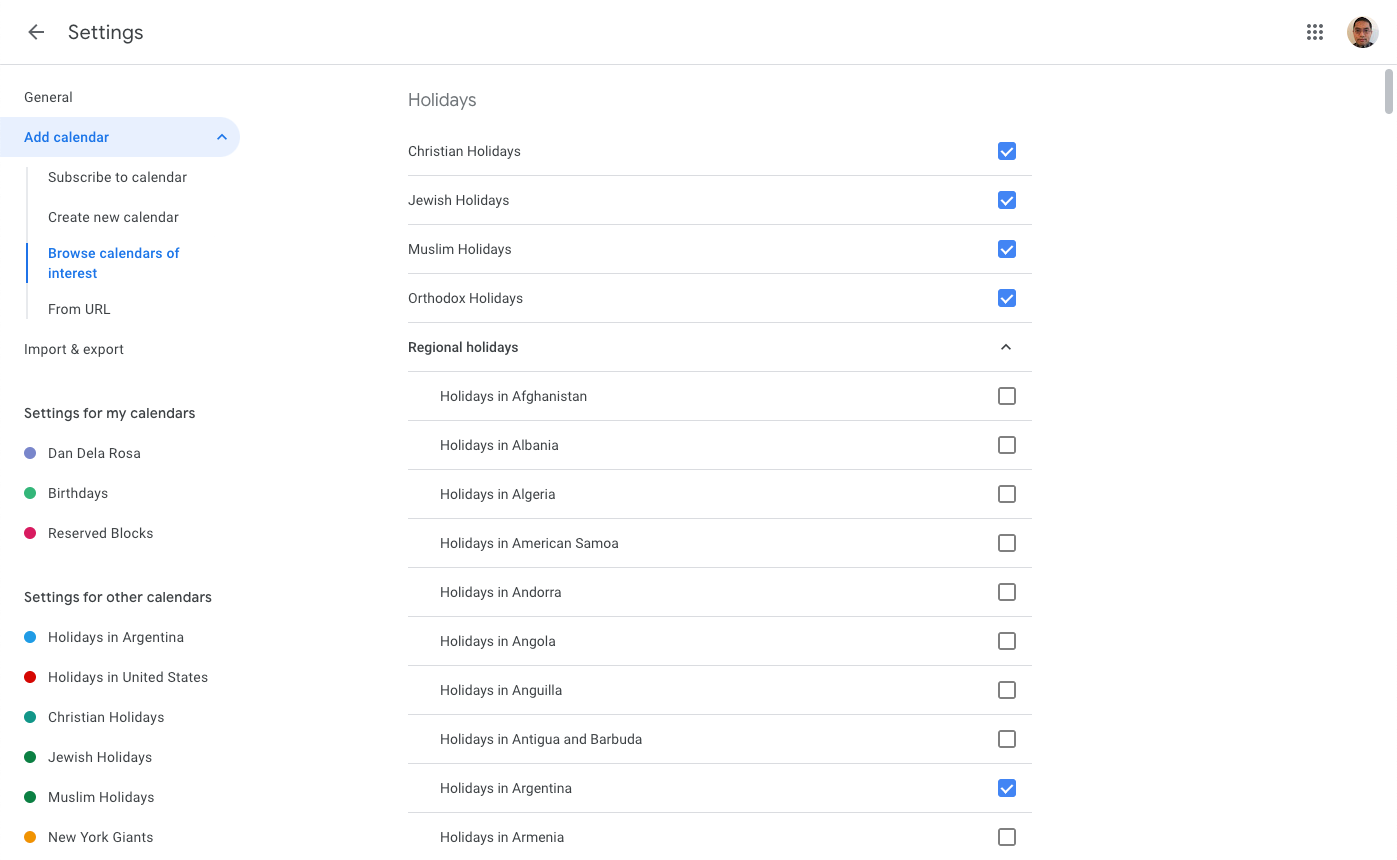Uncheck the Muslim Holidays checkbox
The height and width of the screenshot is (860, 1397).
tap(1007, 249)
